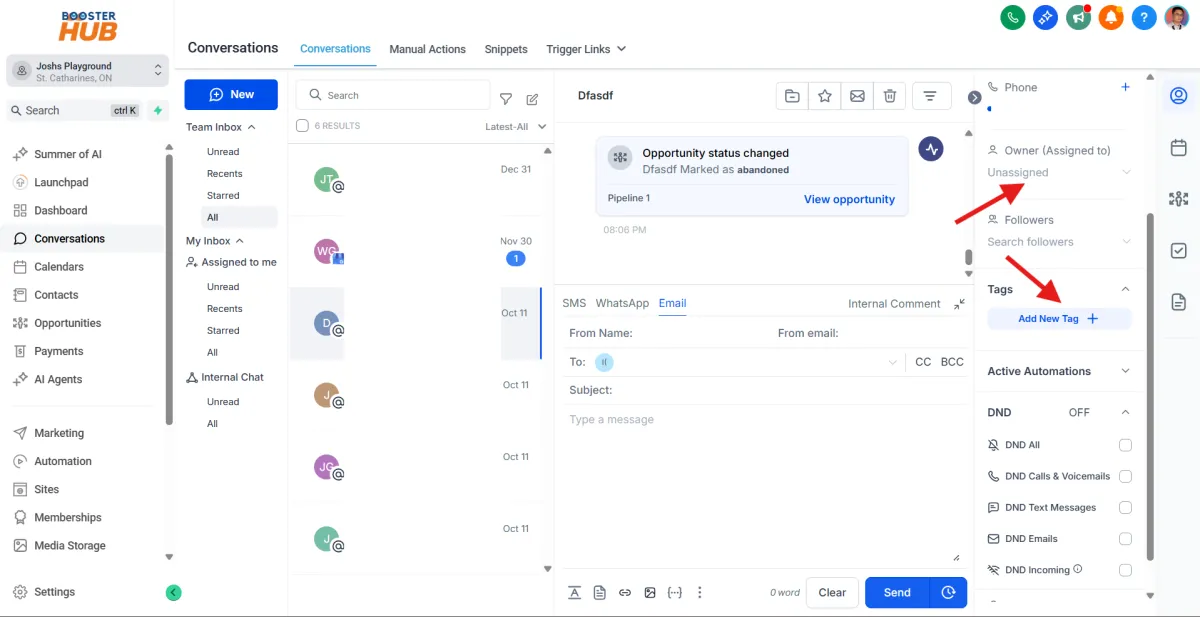The width and height of the screenshot is (1200, 617).
Task: Open Trigger Links dropdown arrow
Action: tap(621, 49)
